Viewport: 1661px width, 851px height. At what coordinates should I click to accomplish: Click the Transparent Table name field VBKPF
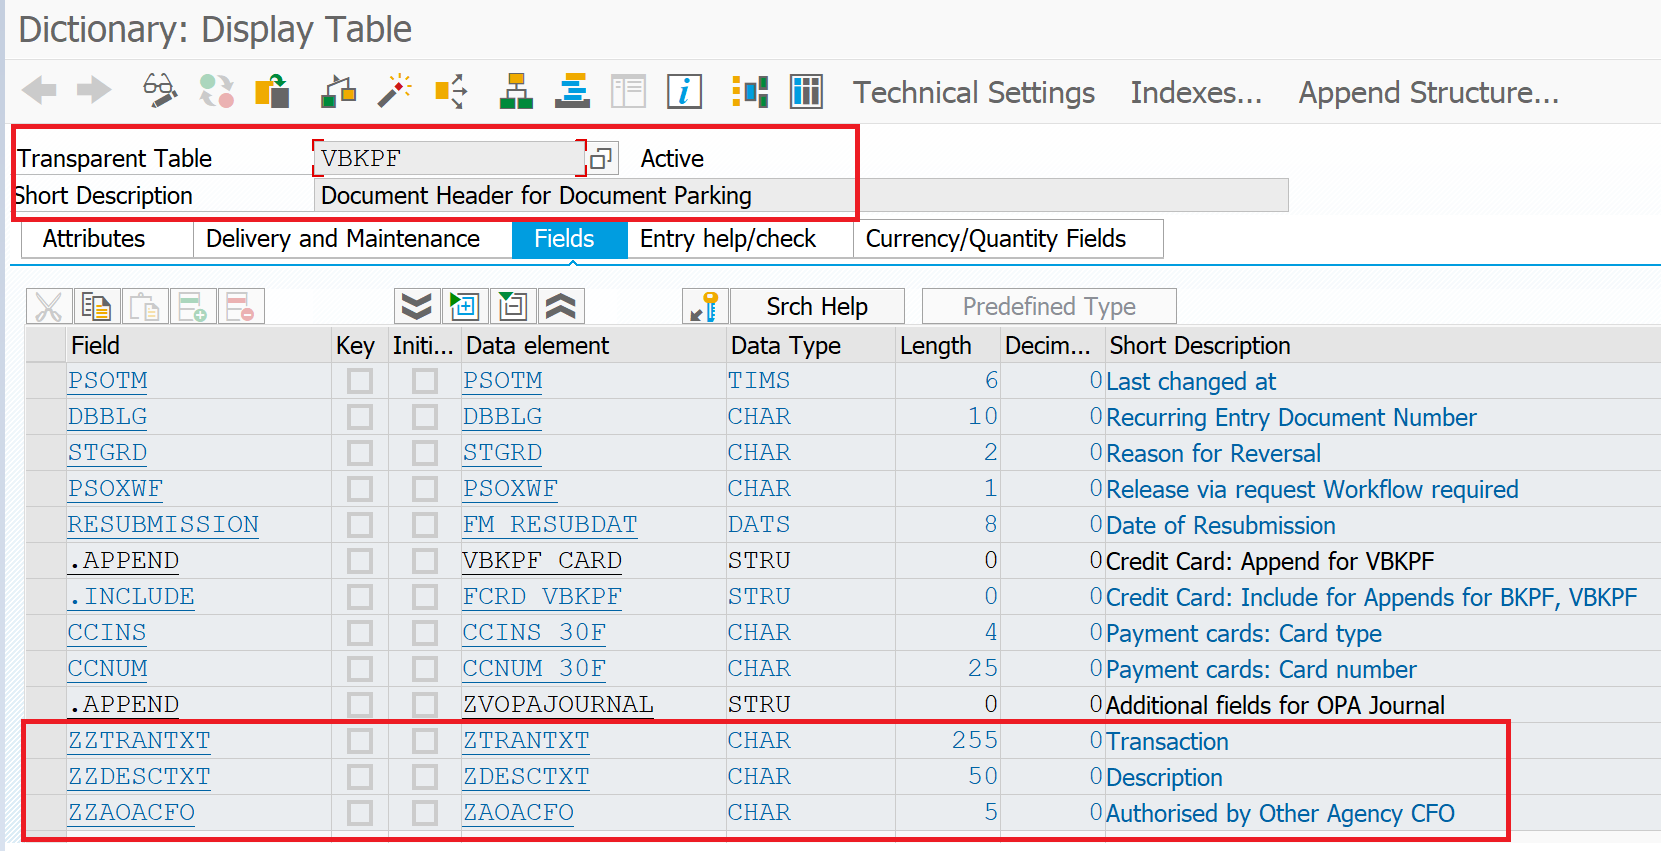[448, 159]
